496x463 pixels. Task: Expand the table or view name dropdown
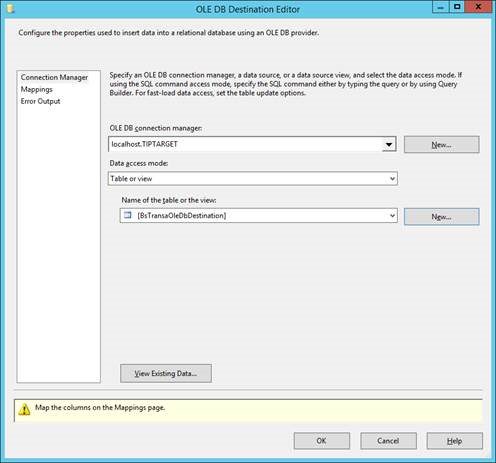tap(392, 216)
